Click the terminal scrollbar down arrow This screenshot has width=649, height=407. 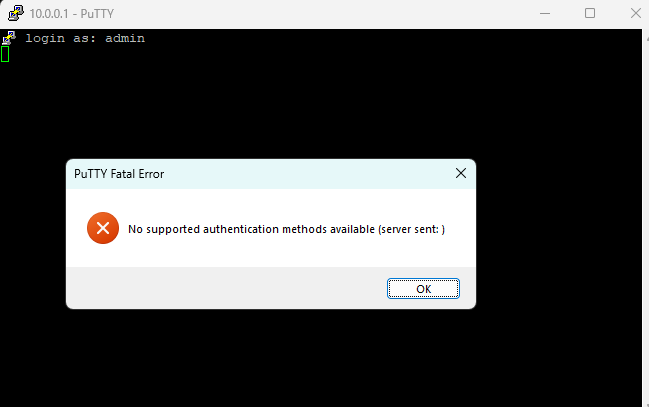tap(647, 405)
